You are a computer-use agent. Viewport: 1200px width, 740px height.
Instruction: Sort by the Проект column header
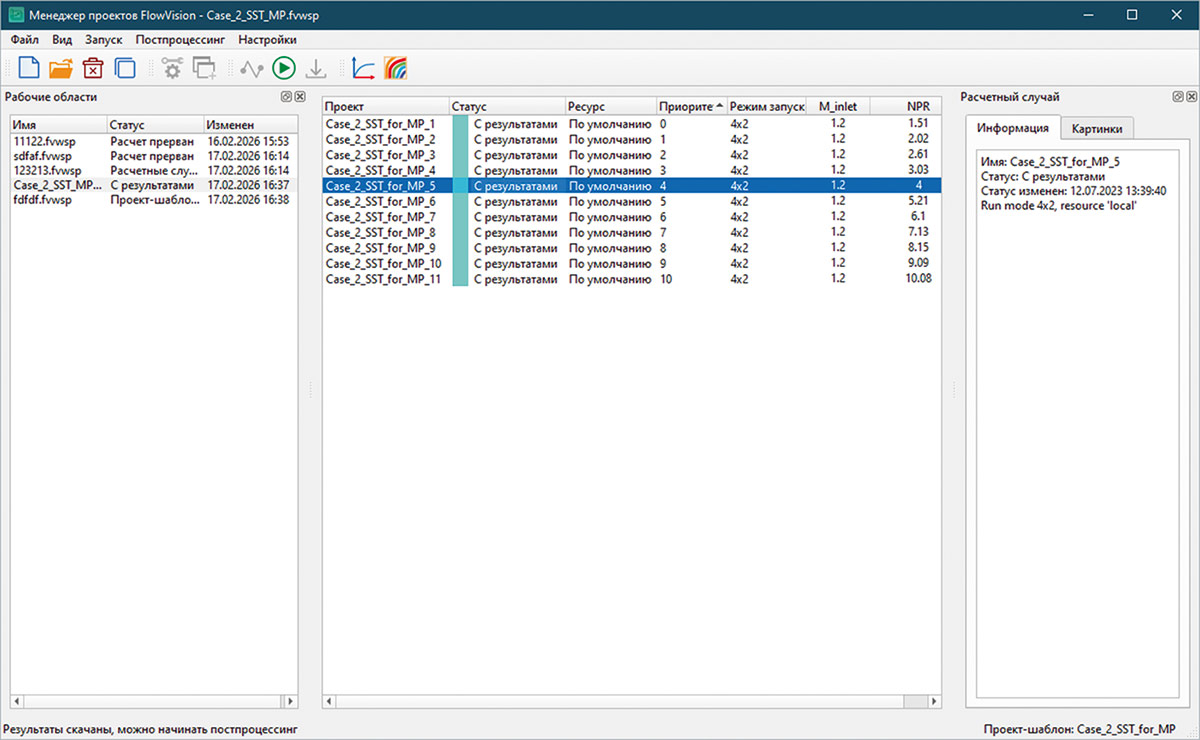pyautogui.click(x=386, y=106)
